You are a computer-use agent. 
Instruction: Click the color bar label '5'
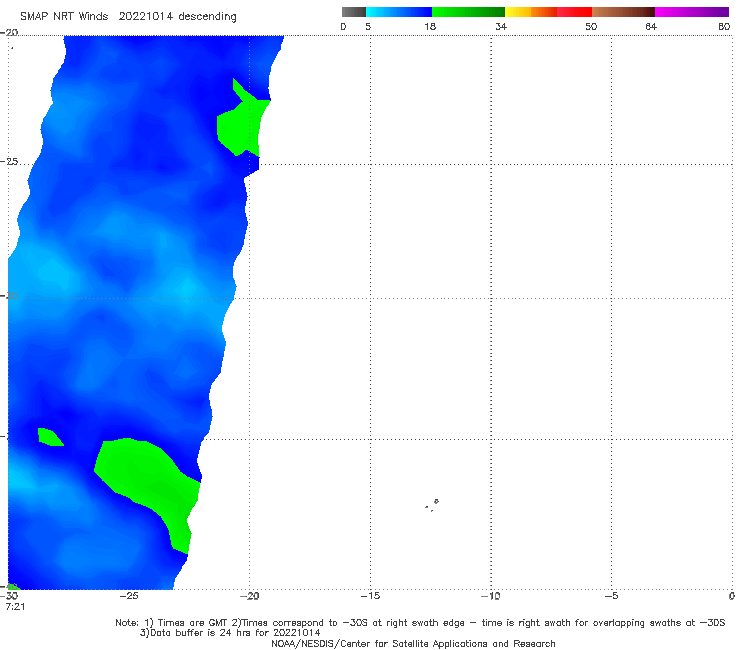coord(368,26)
